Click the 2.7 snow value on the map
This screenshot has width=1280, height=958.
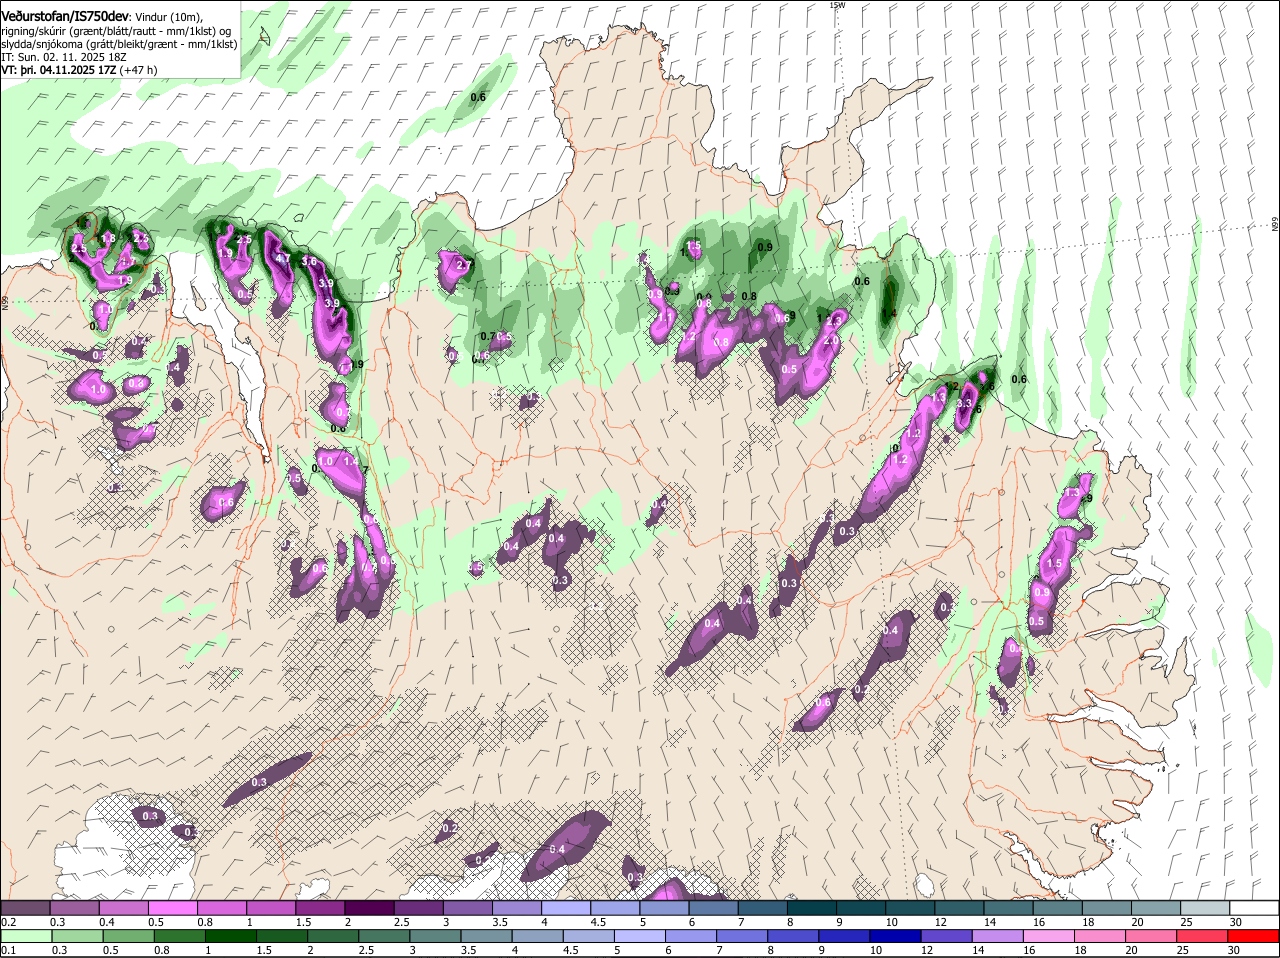(x=464, y=266)
